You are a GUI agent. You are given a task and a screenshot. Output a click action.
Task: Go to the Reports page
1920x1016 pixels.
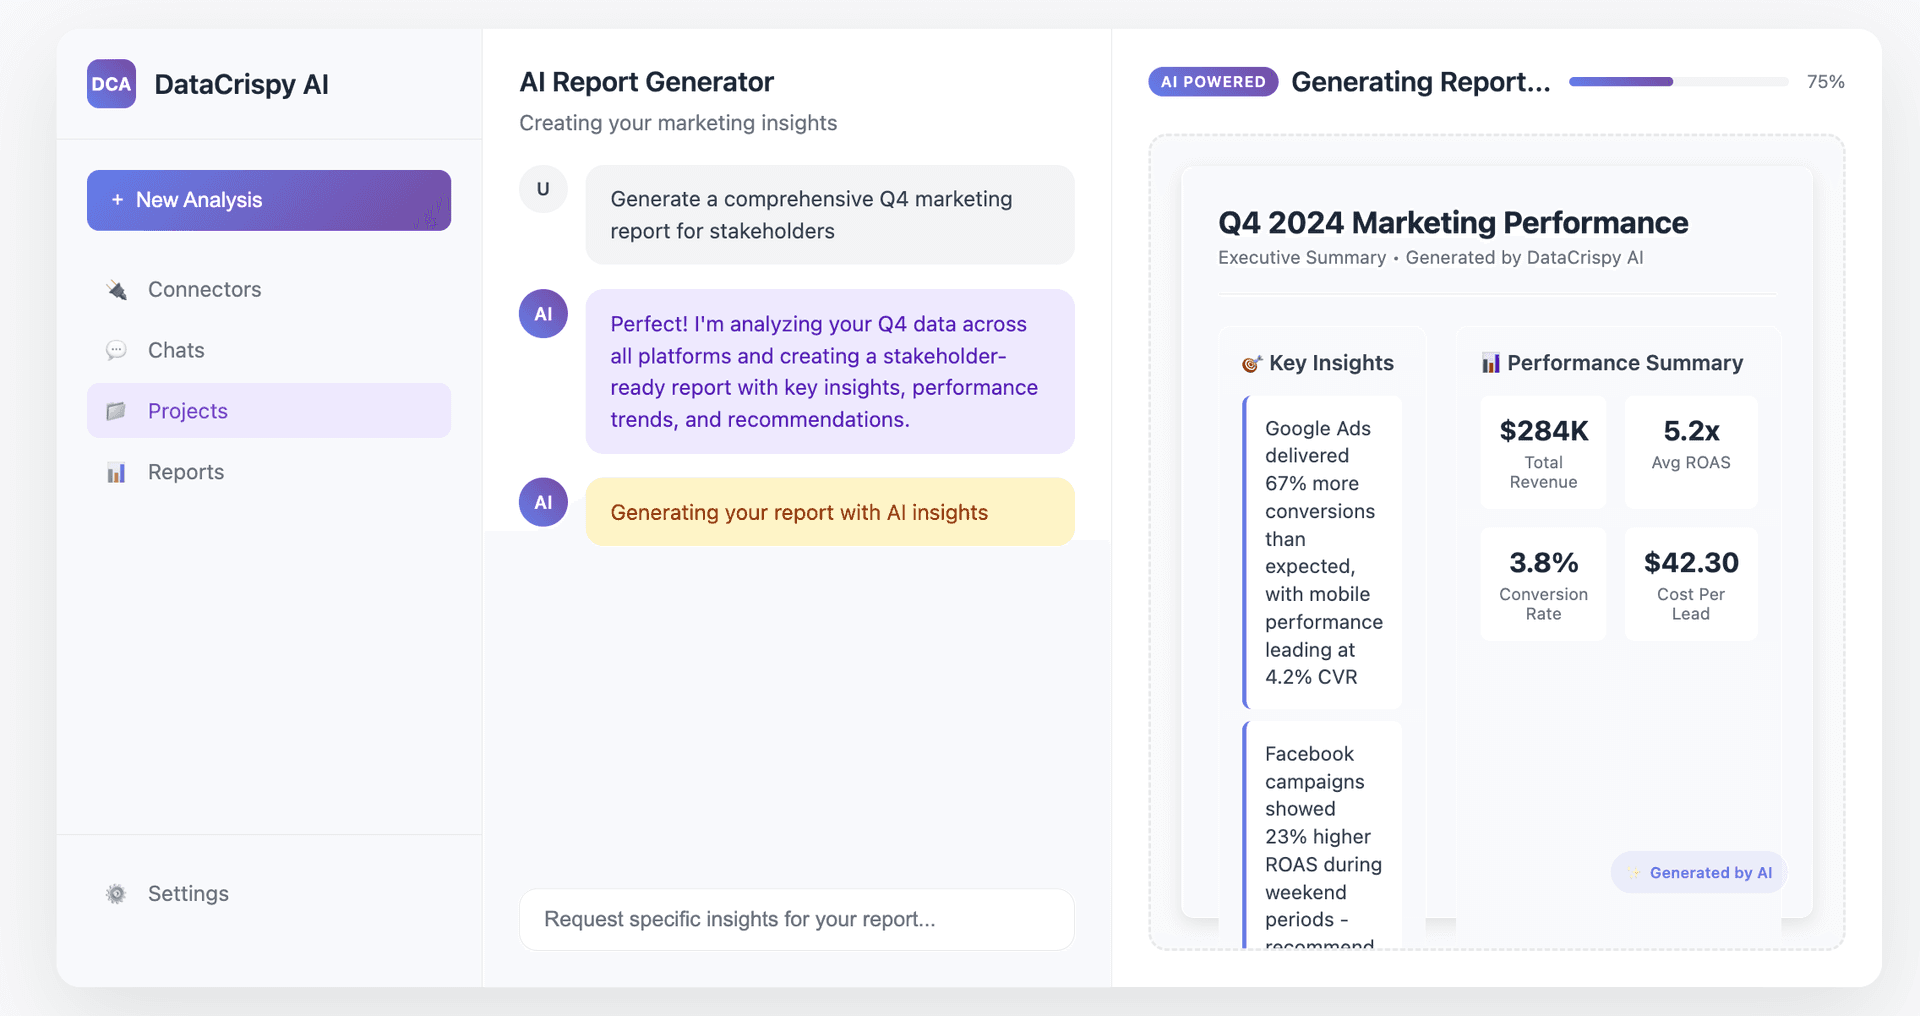point(186,472)
